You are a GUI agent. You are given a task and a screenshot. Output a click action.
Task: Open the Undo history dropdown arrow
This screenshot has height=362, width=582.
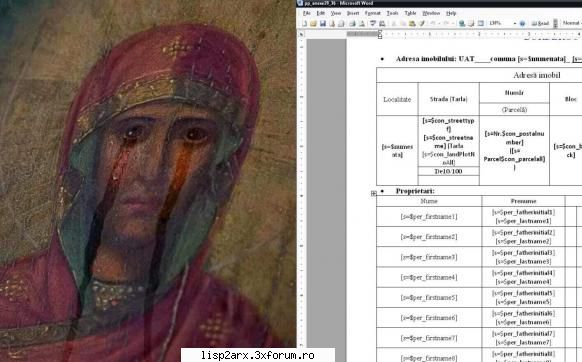pyautogui.click(x=439, y=23)
